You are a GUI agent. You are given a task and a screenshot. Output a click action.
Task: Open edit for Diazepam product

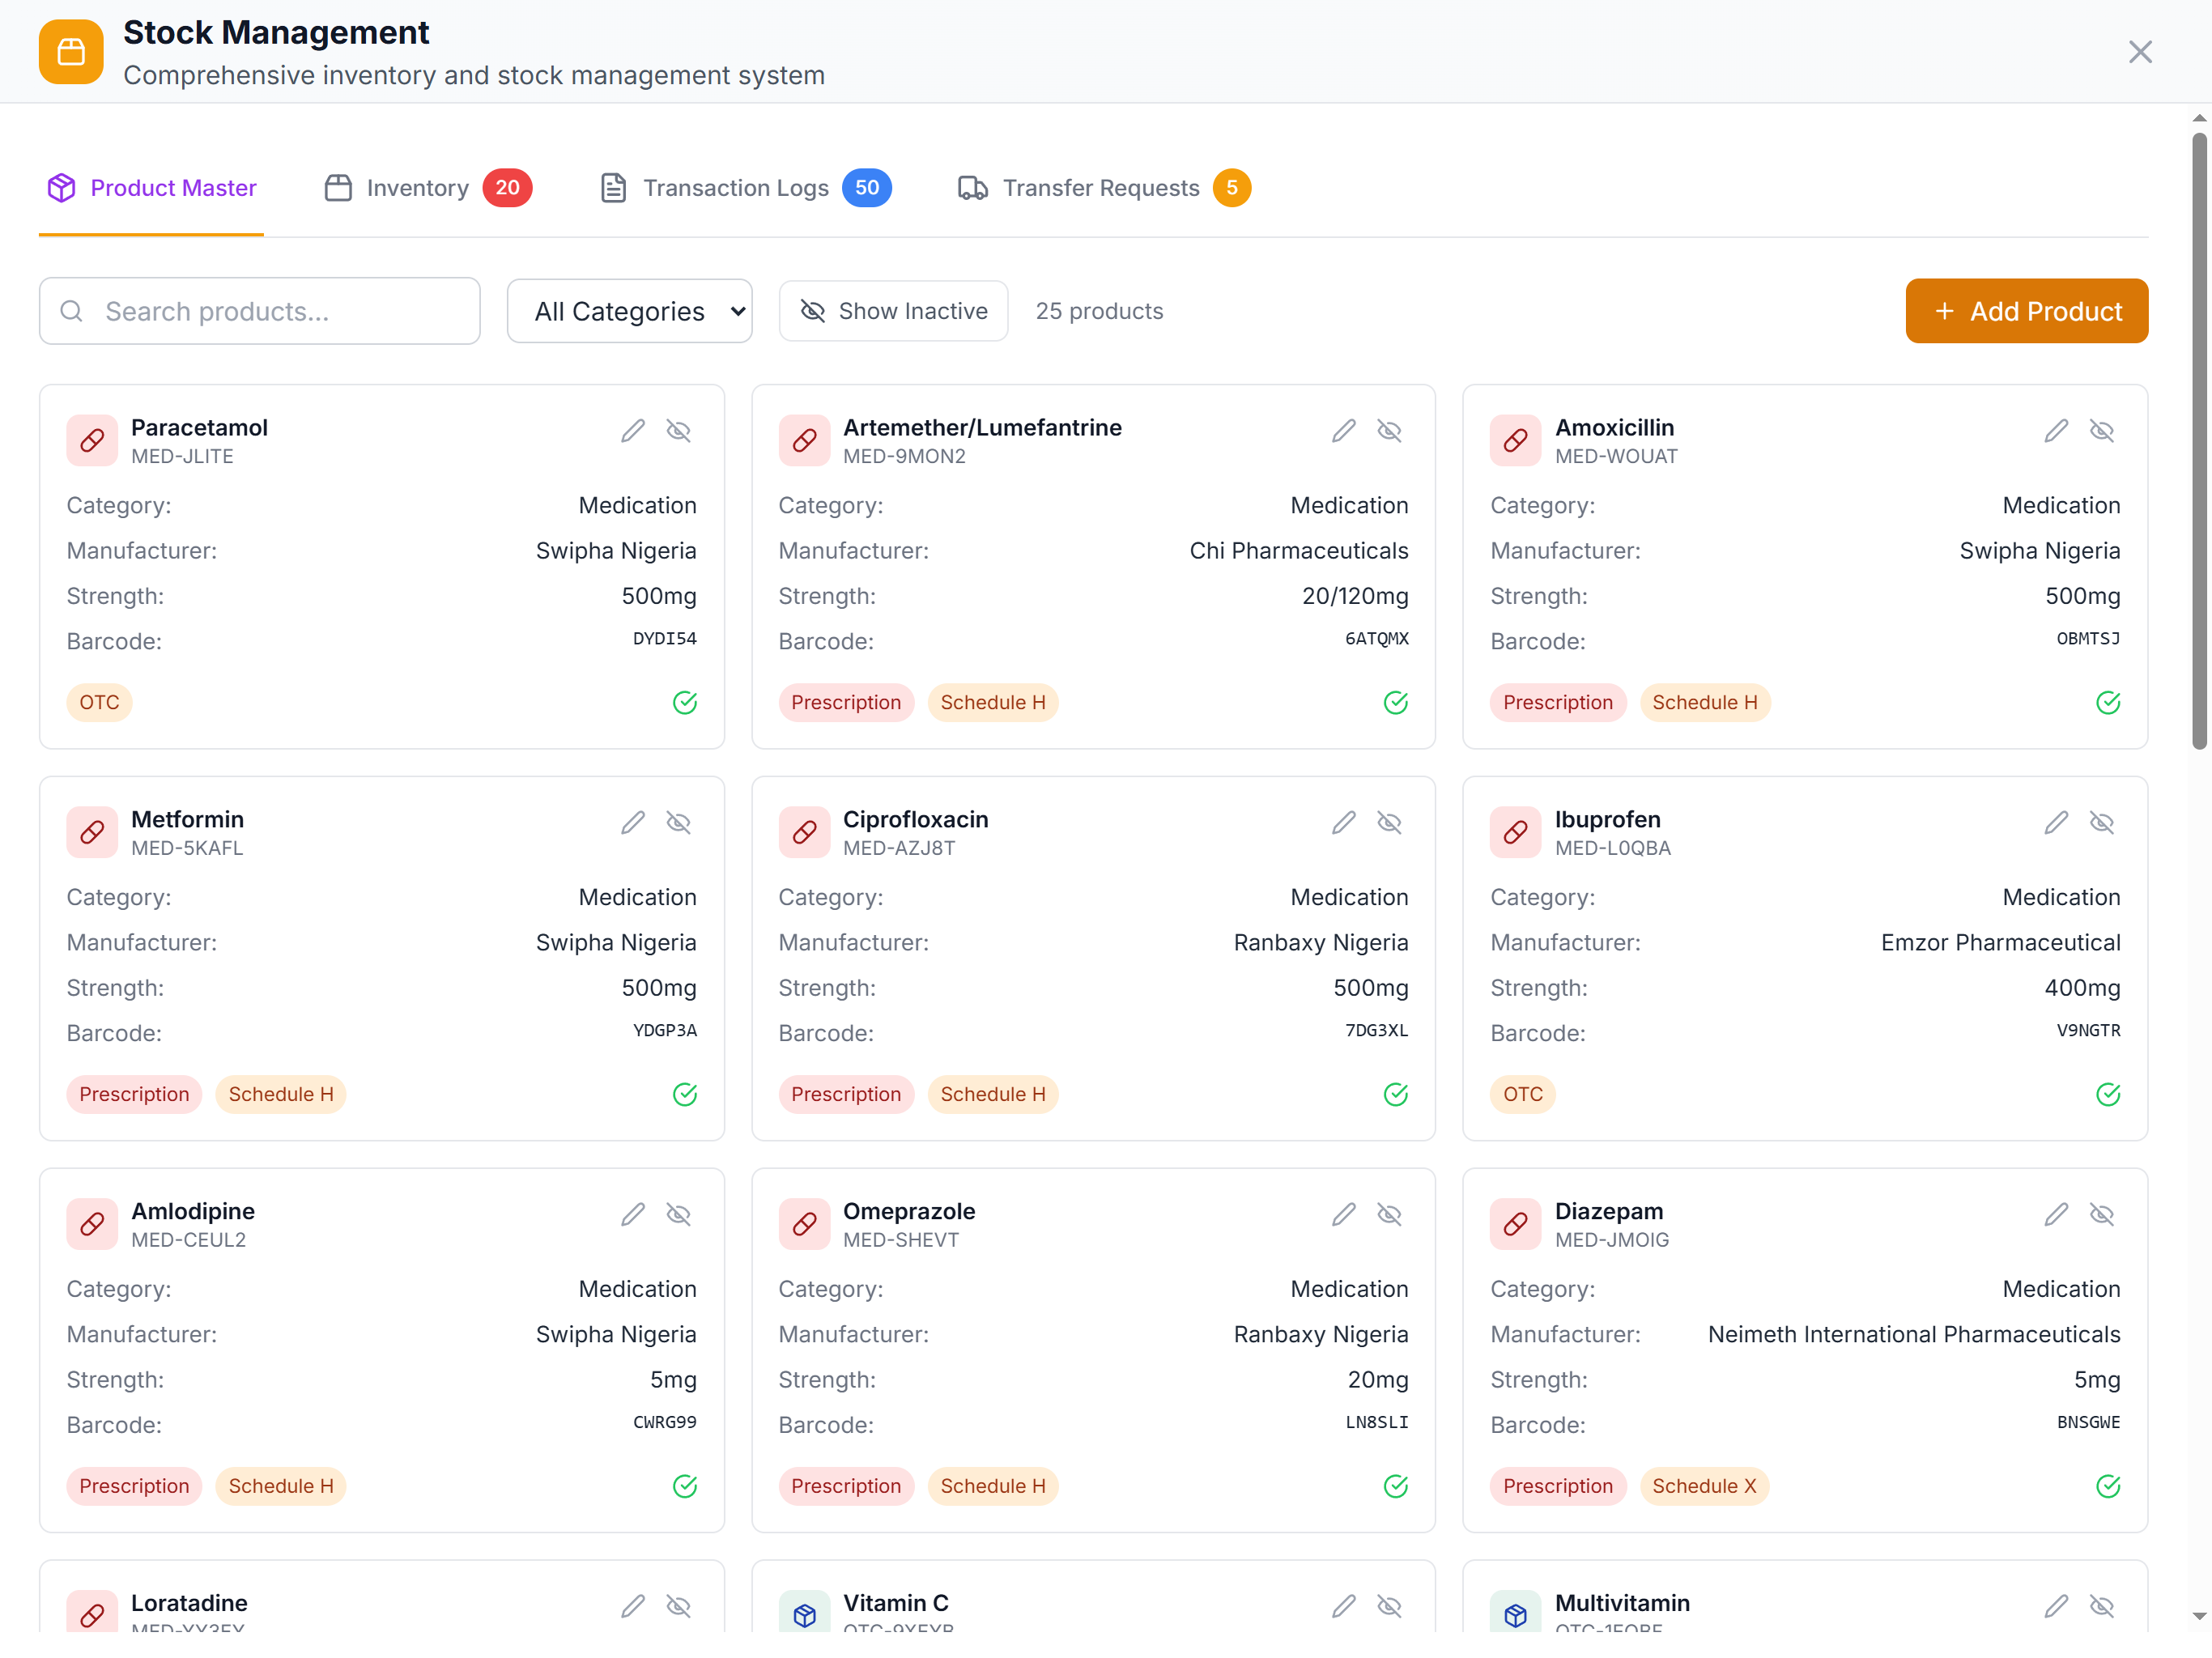coord(2055,1215)
